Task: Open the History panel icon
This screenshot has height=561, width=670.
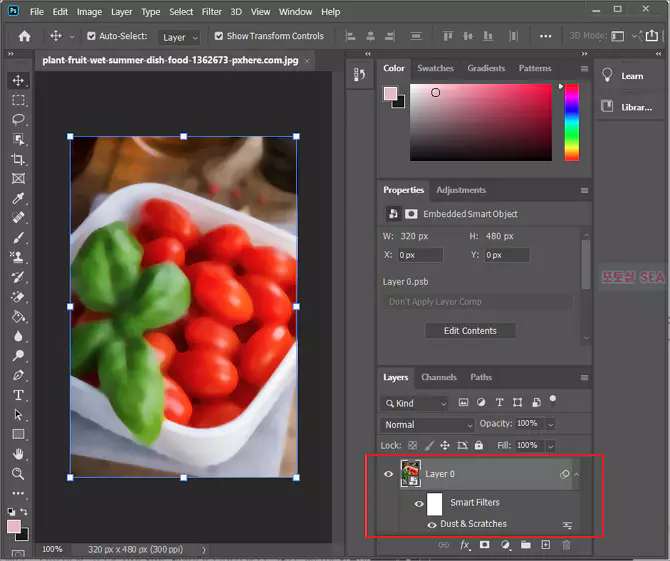Action: coord(360,75)
